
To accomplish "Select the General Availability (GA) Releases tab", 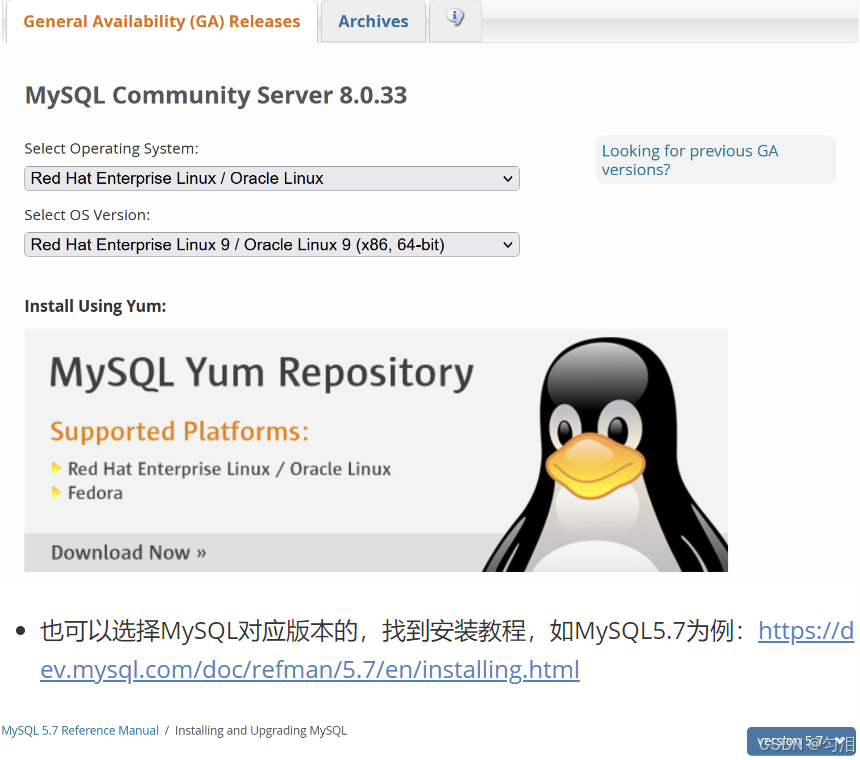I will tap(160, 20).
